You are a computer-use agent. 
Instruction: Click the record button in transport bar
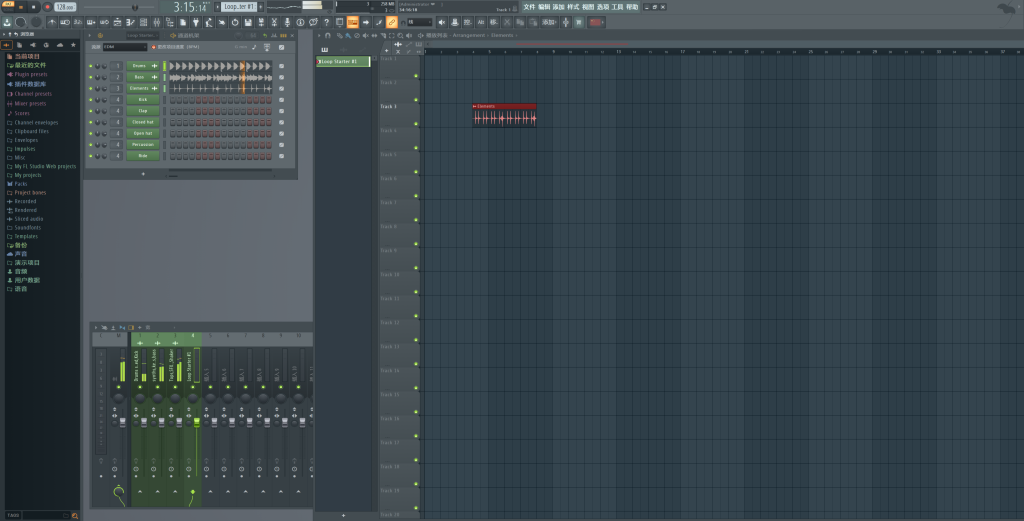click(x=47, y=7)
